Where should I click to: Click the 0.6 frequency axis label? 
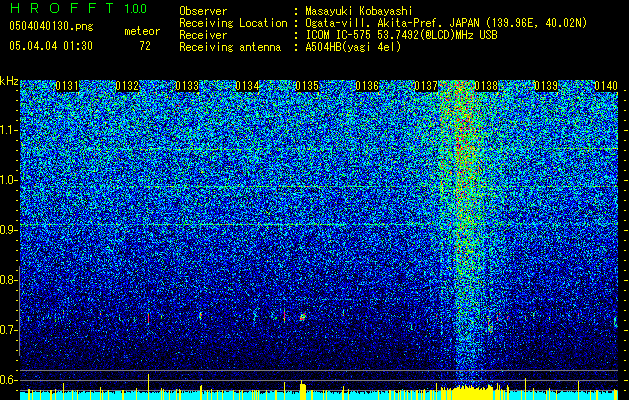(8, 380)
